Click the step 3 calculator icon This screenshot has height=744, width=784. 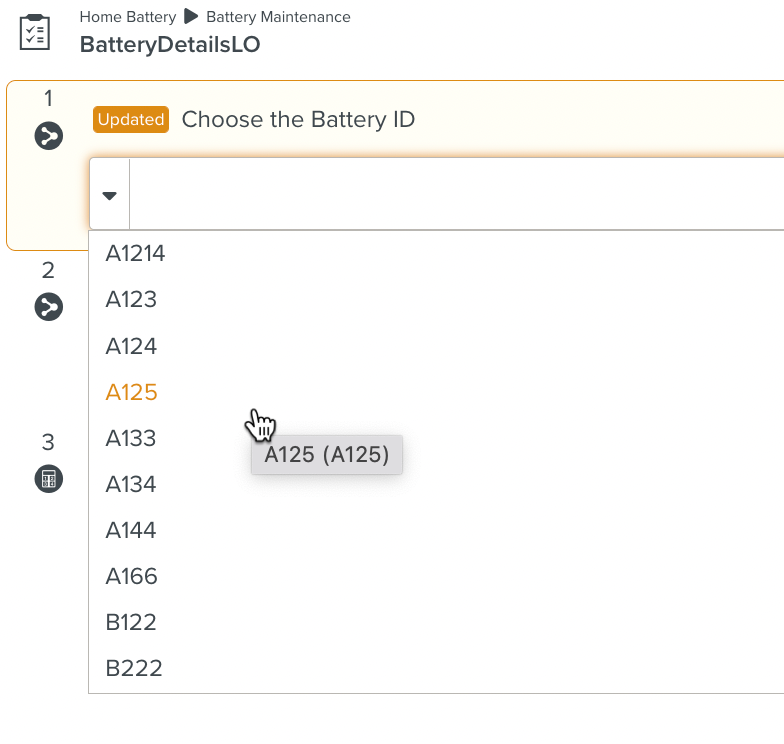click(49, 478)
